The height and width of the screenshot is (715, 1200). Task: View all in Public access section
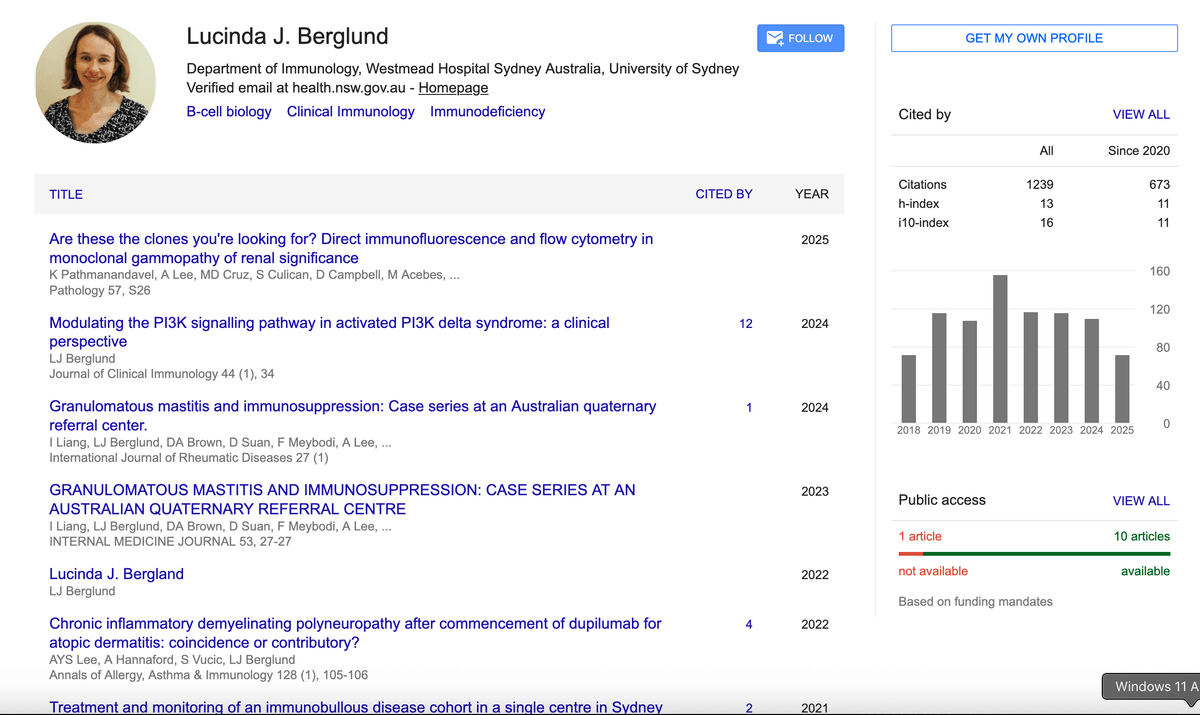pos(1140,501)
